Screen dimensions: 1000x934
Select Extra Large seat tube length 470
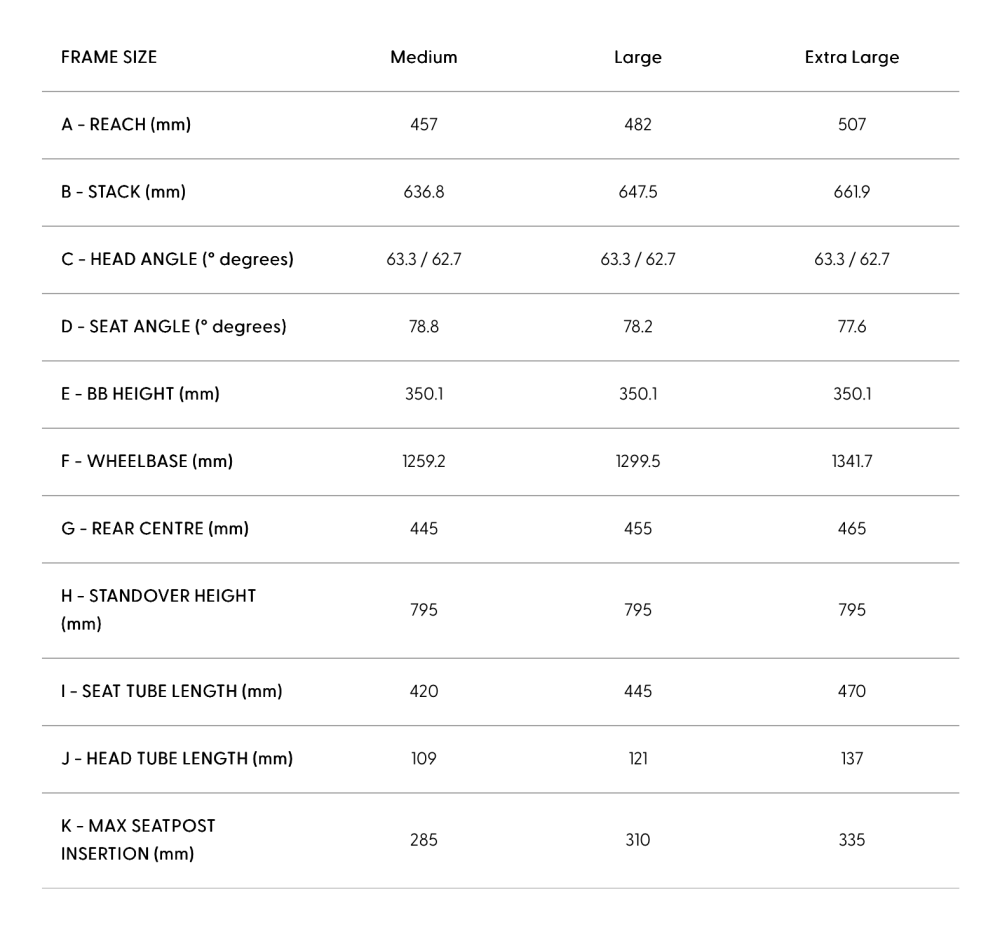pyautogui.click(x=852, y=691)
